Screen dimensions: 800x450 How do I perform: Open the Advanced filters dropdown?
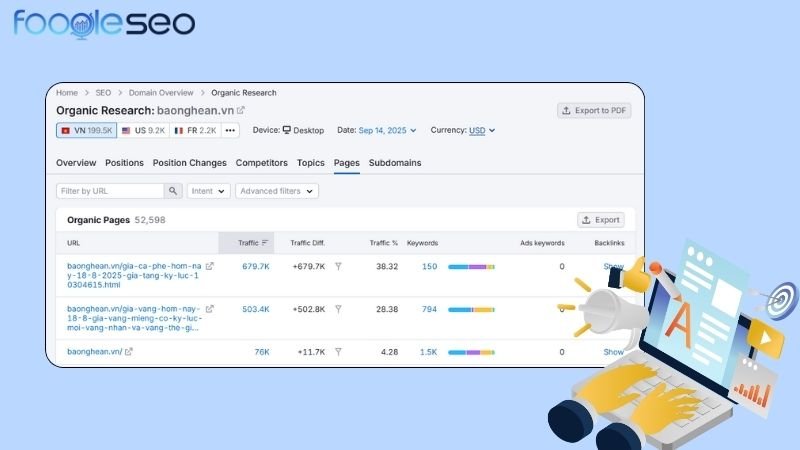(277, 191)
